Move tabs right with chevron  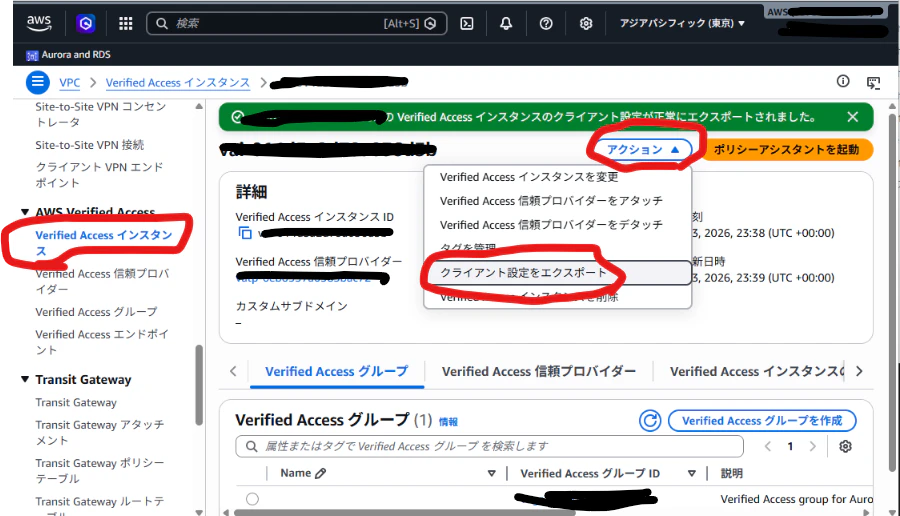coord(859,371)
